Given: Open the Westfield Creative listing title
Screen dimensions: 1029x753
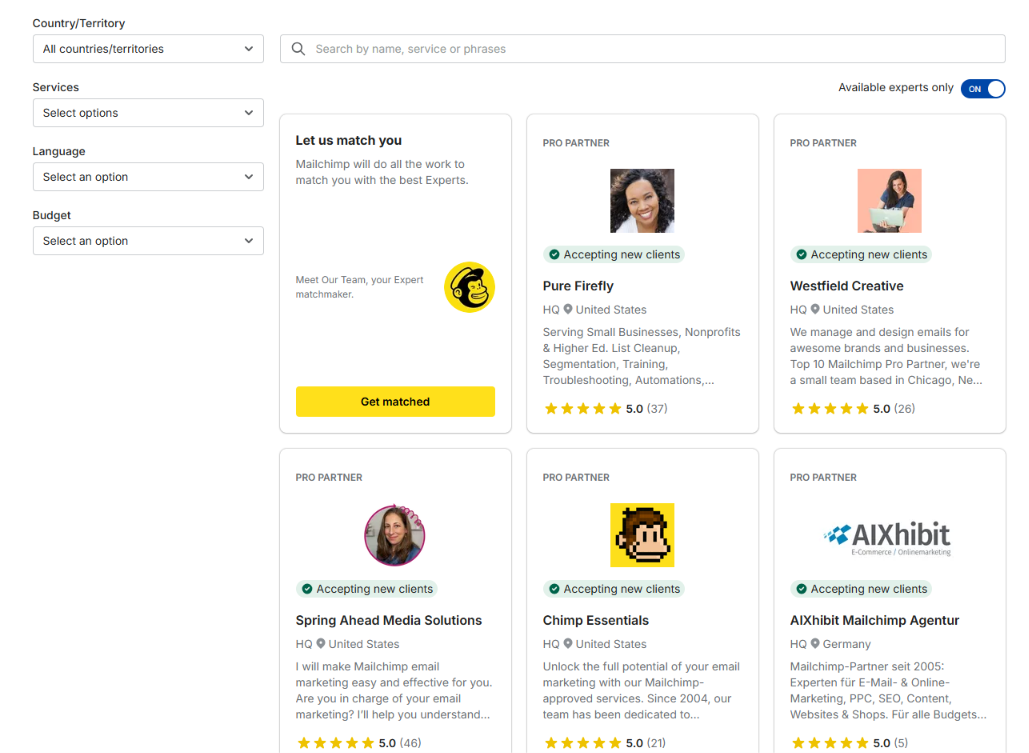Looking at the screenshot, I should 847,286.
